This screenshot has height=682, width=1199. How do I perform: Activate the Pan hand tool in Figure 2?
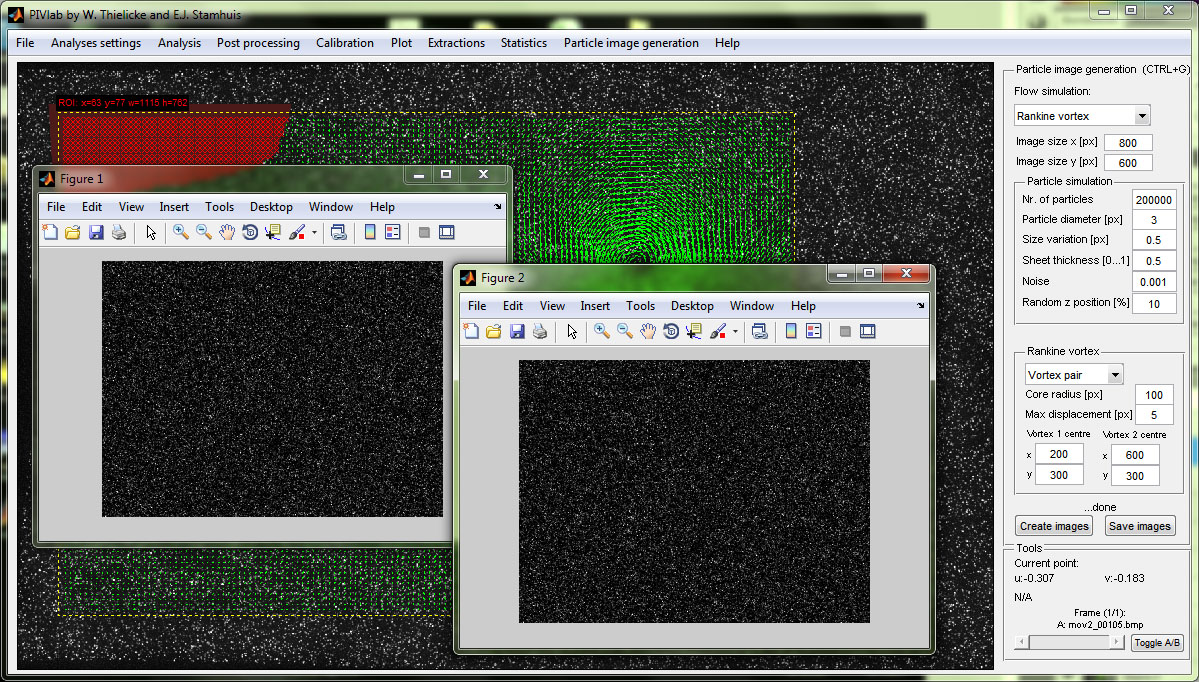point(646,331)
